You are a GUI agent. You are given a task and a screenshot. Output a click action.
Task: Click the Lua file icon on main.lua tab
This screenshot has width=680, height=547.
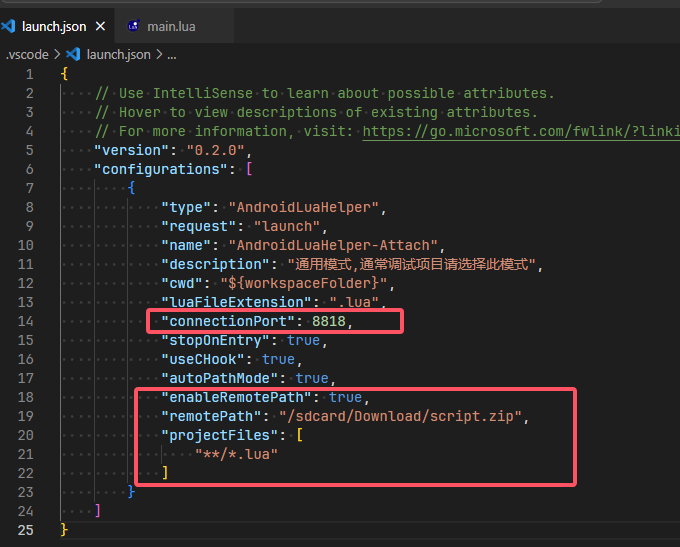(133, 25)
